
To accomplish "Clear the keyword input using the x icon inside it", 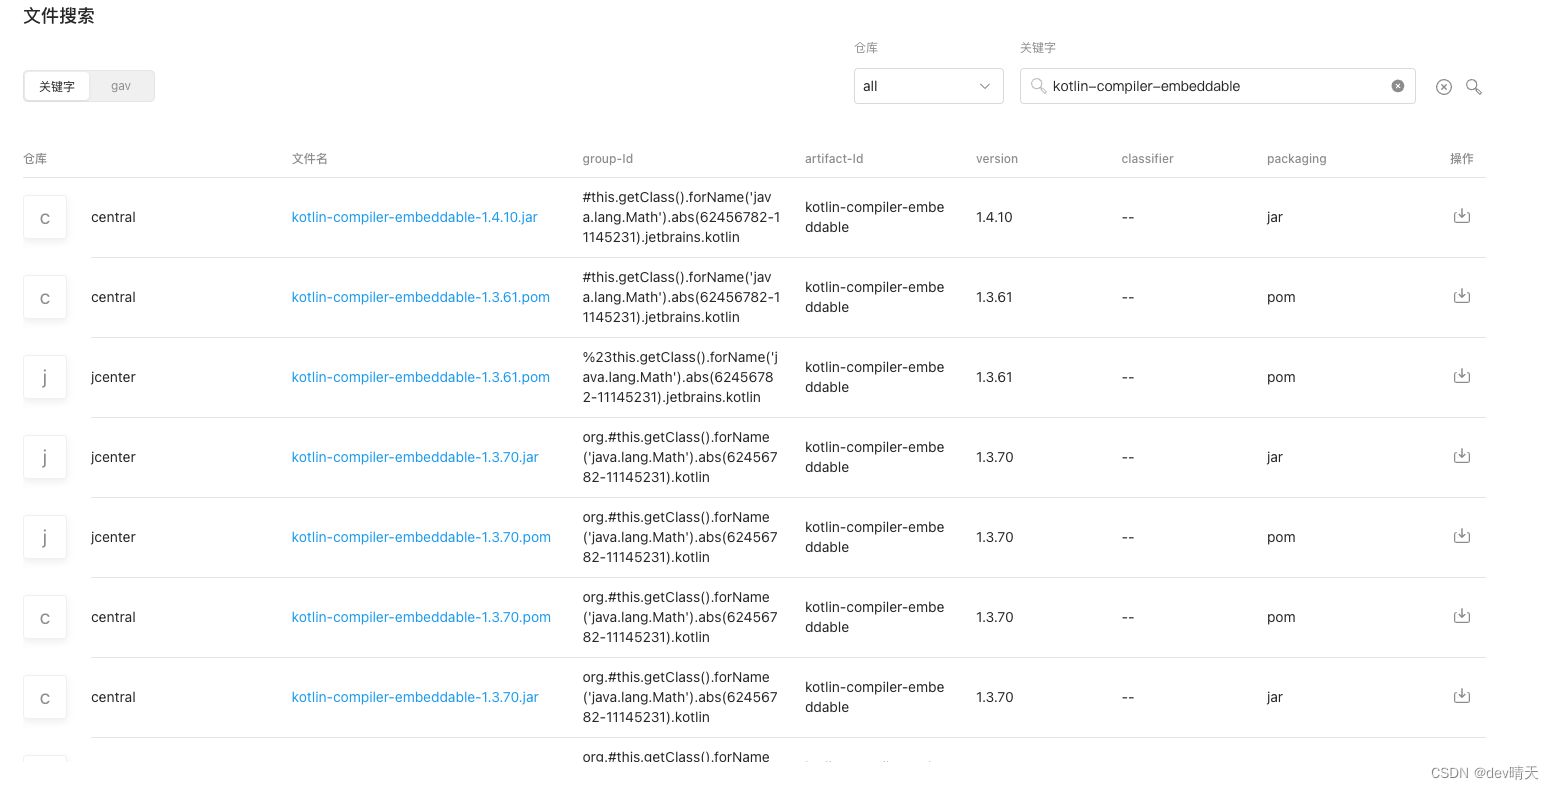I will [1398, 86].
